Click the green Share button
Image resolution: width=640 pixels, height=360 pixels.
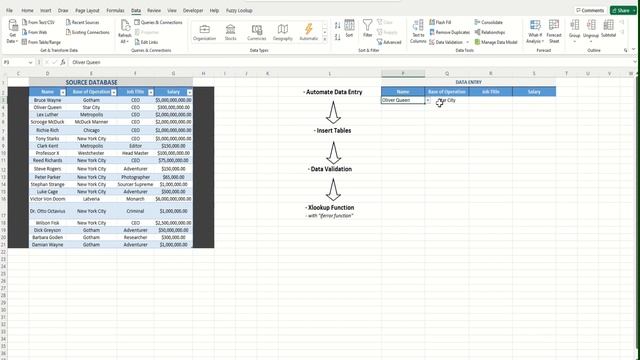623,10
